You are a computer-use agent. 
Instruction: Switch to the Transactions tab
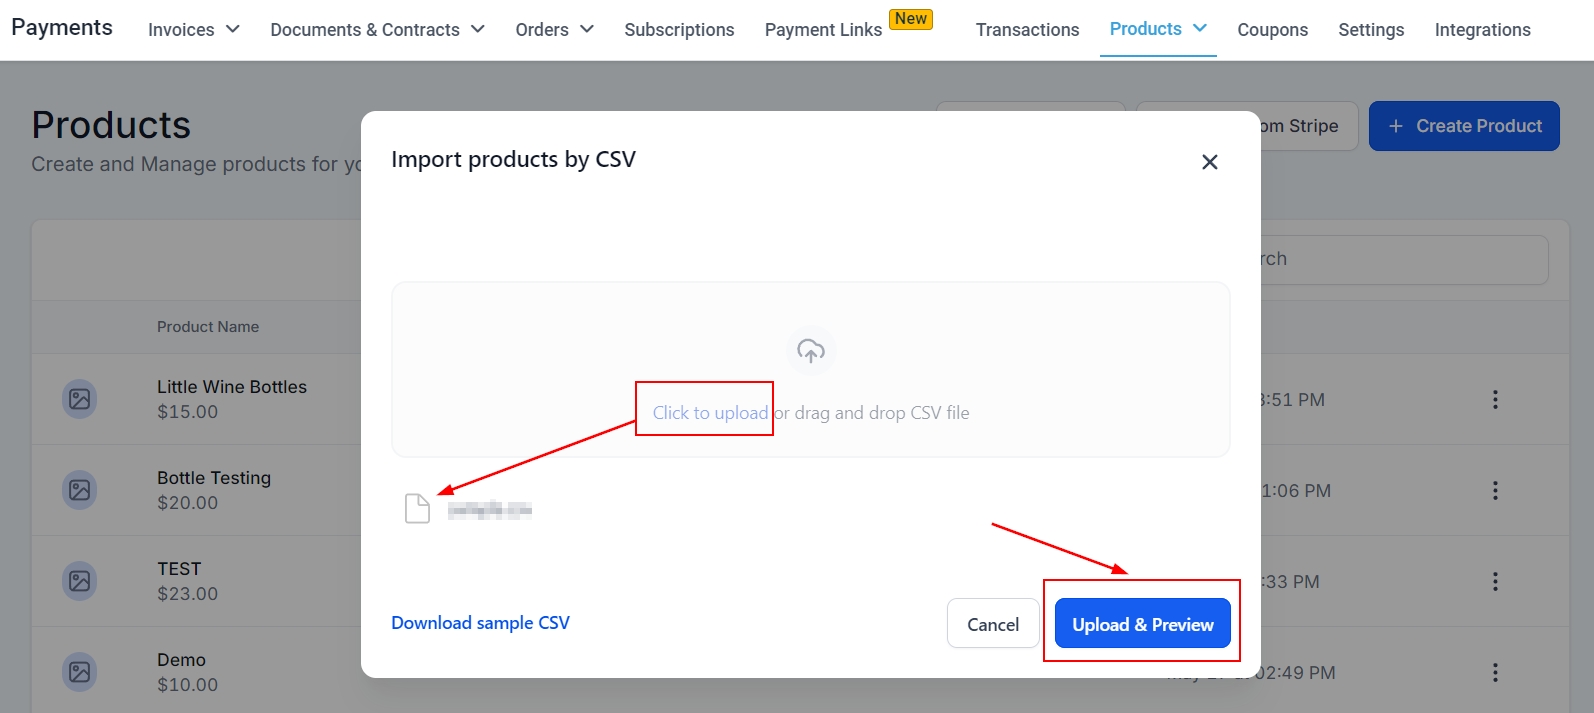coord(1027,30)
